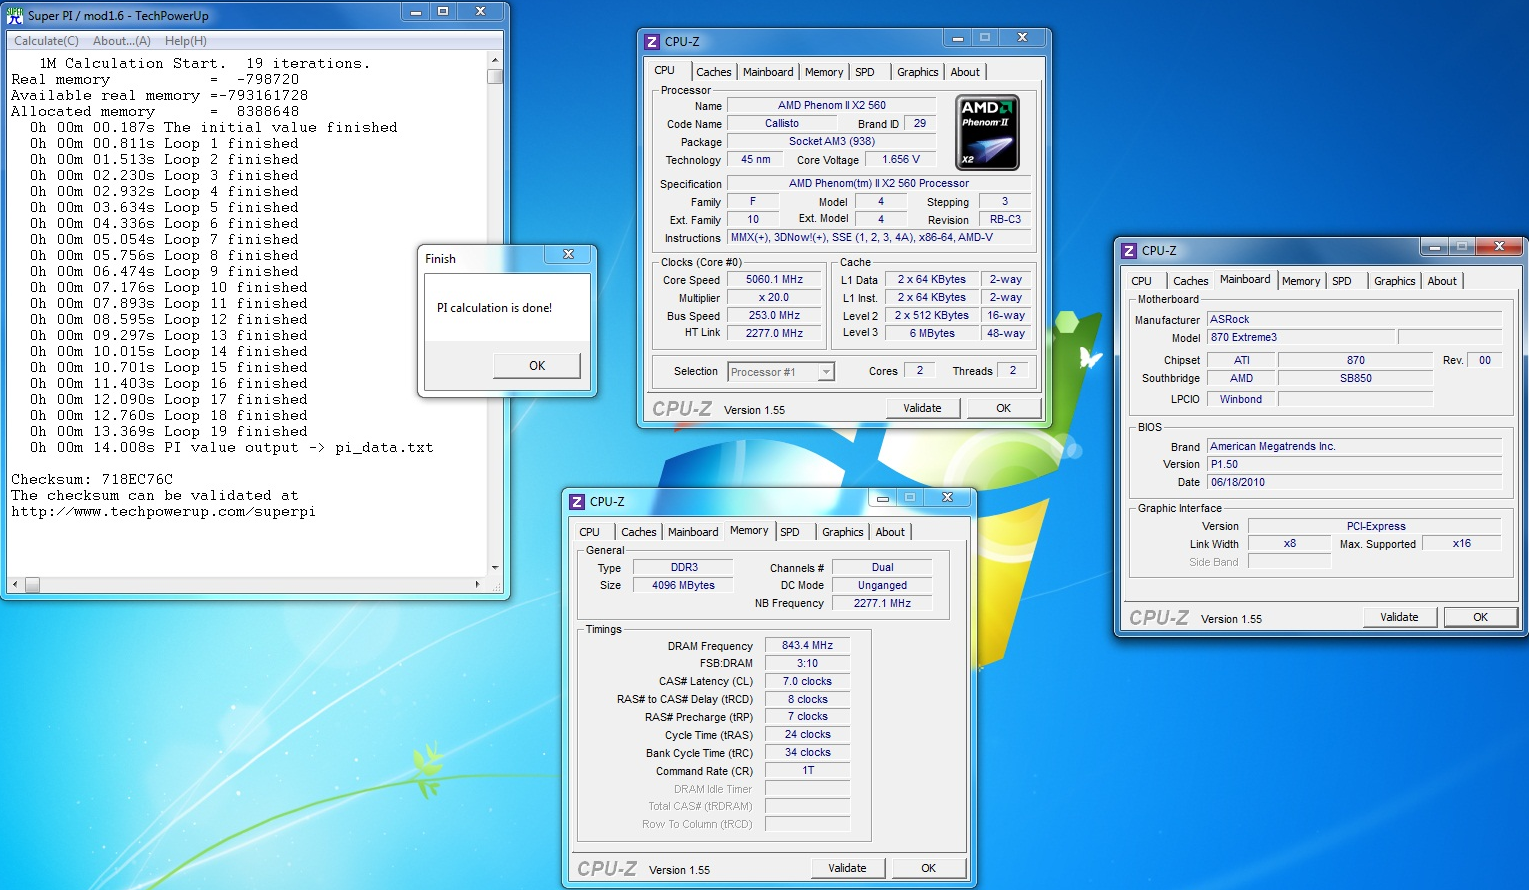Screen dimensions: 1529x890
Task: Close the Finish dialog with its X icon
Action: pyautogui.click(x=568, y=255)
